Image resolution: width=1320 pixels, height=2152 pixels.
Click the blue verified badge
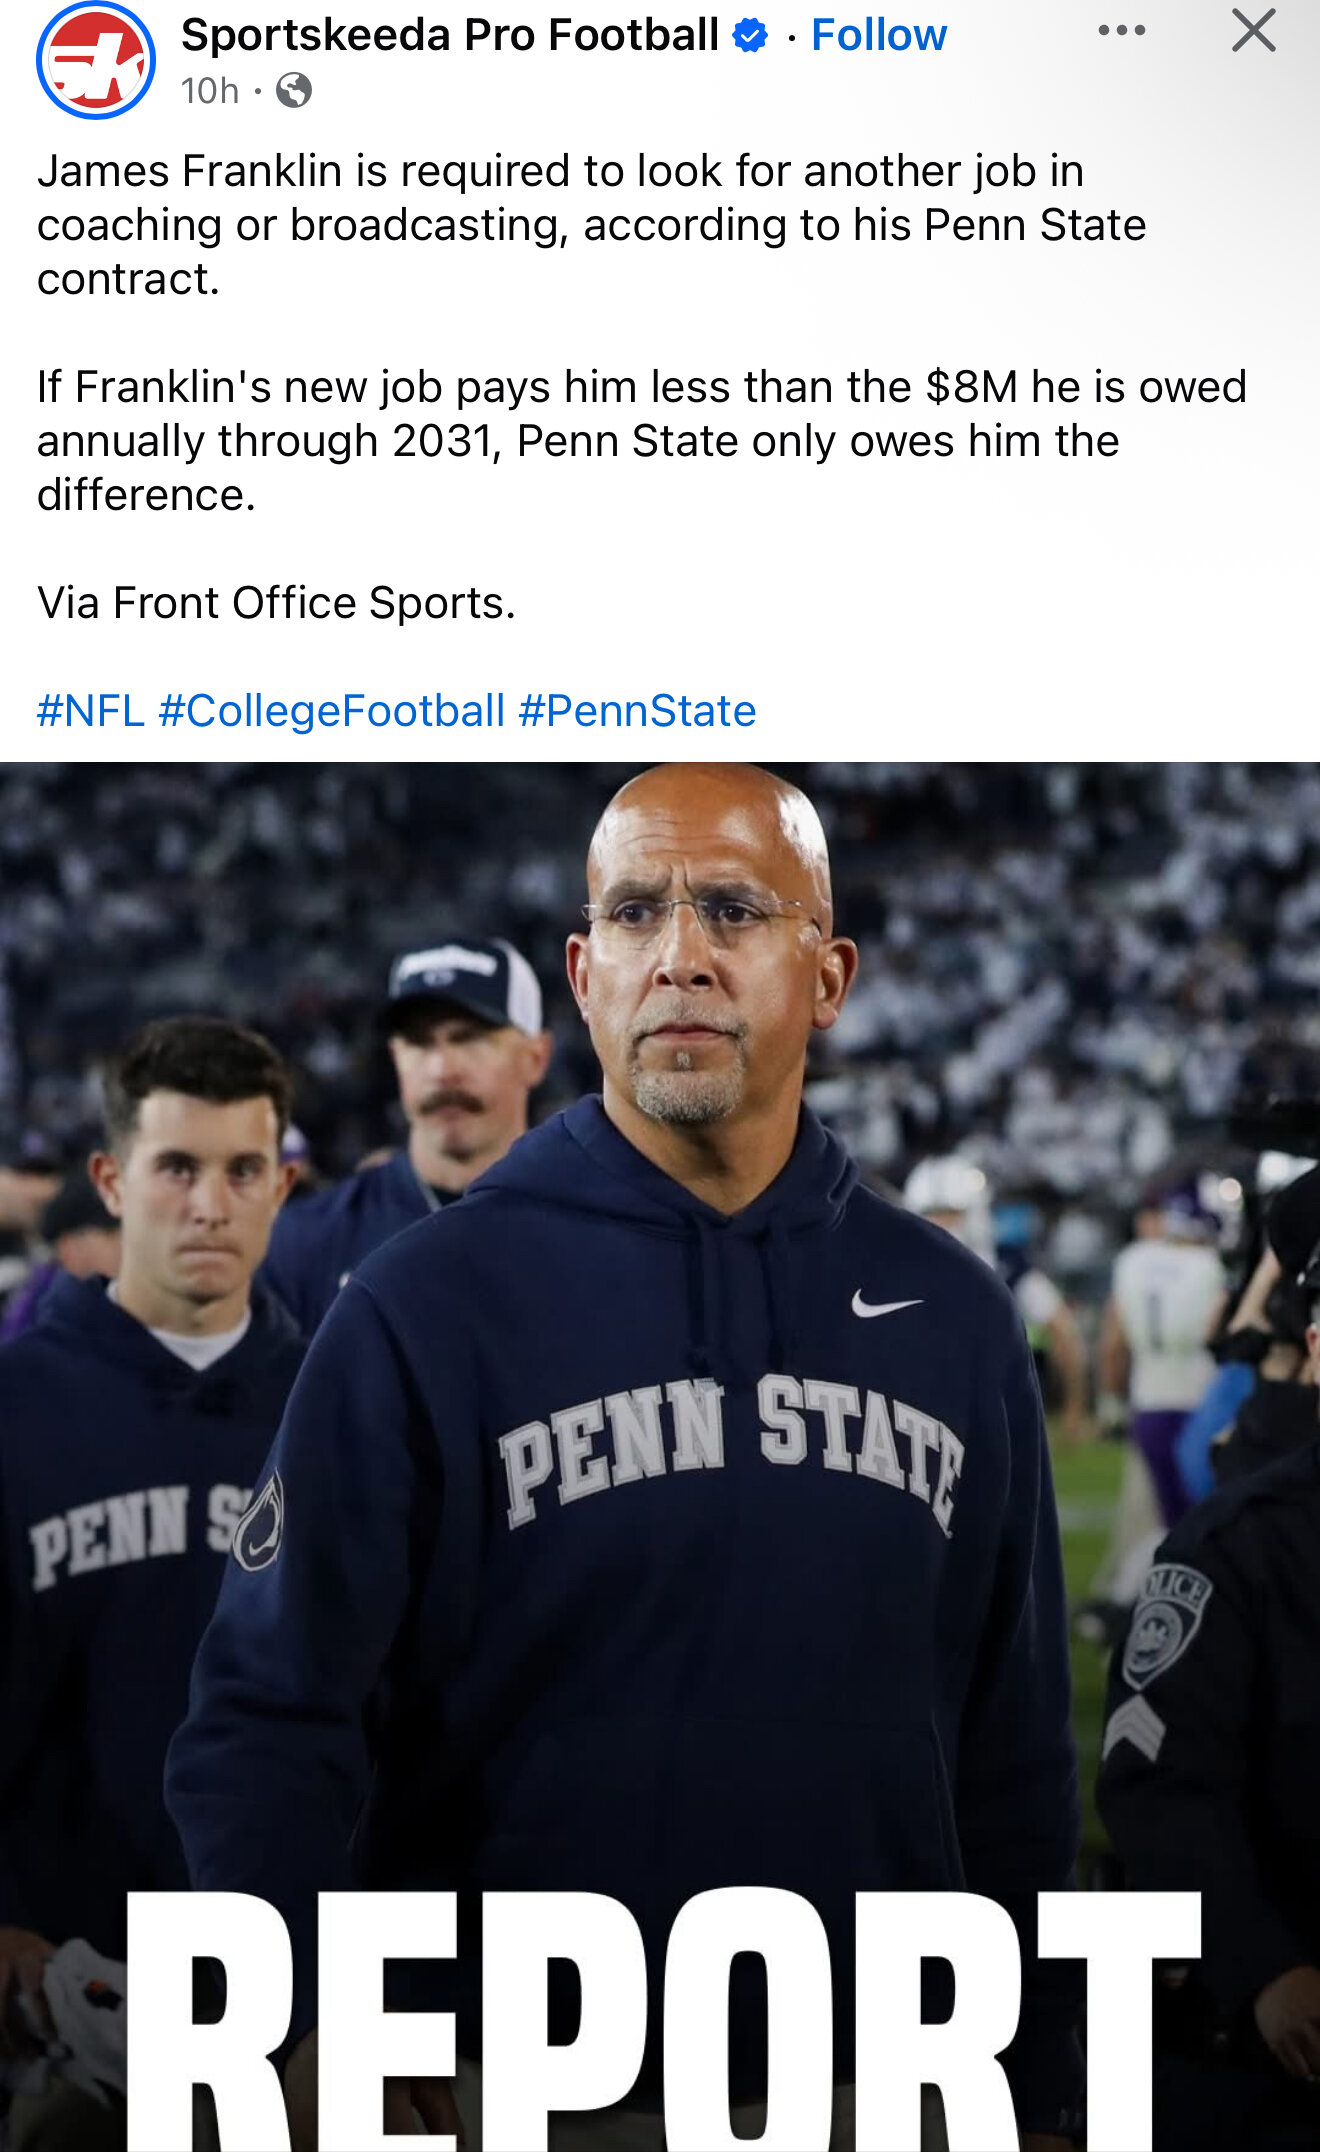(750, 36)
